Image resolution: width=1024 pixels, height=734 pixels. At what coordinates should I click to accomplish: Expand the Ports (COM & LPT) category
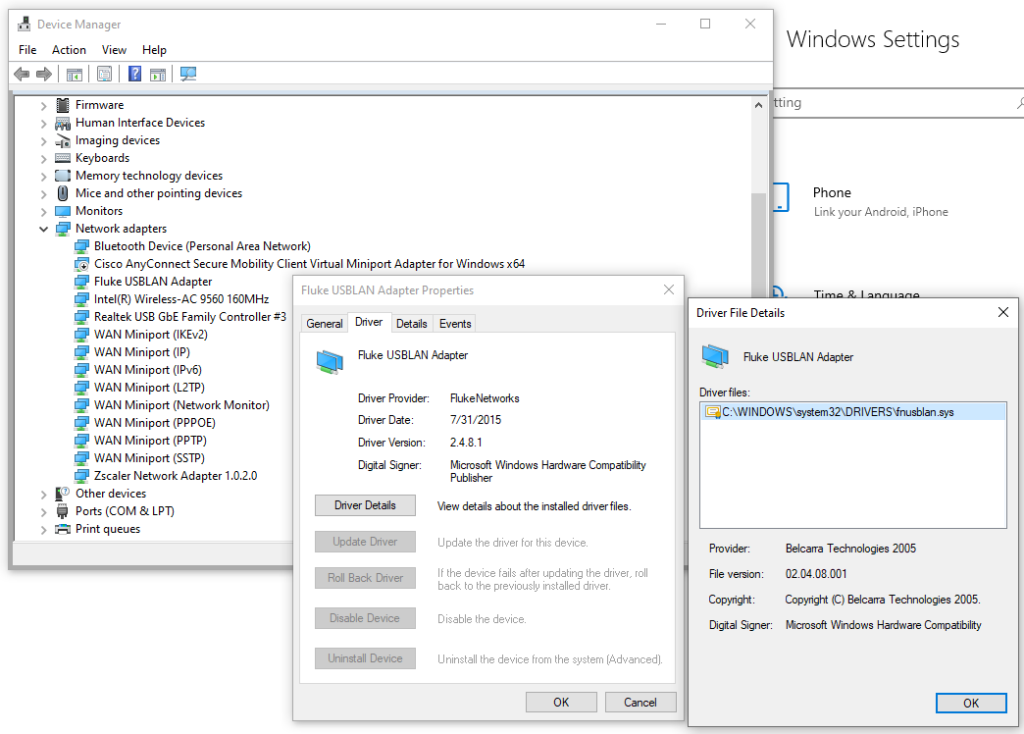pos(44,512)
